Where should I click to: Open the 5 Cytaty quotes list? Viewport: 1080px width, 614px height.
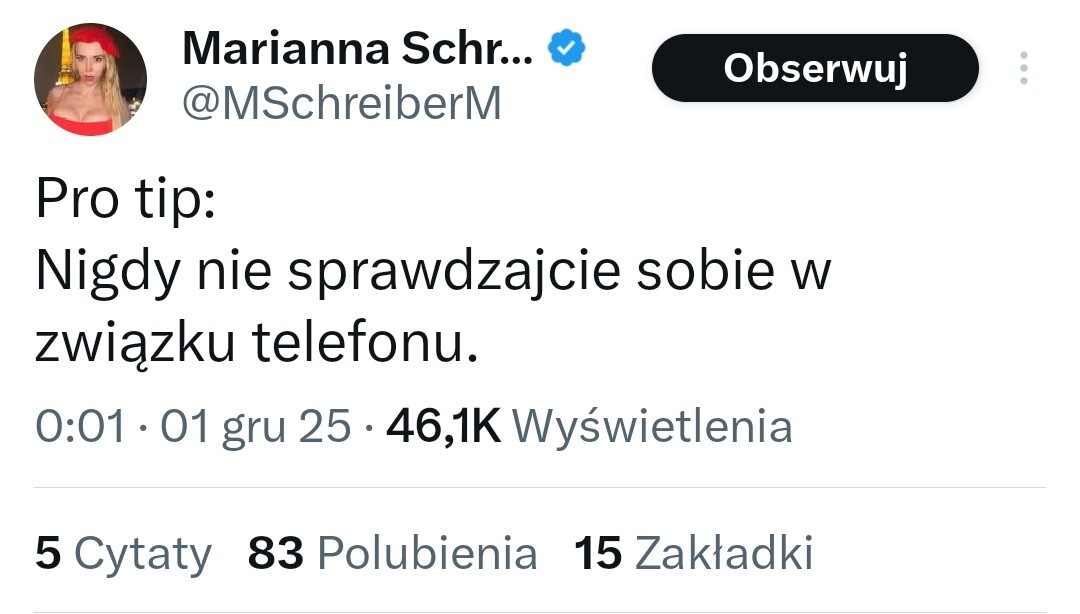coord(123,553)
